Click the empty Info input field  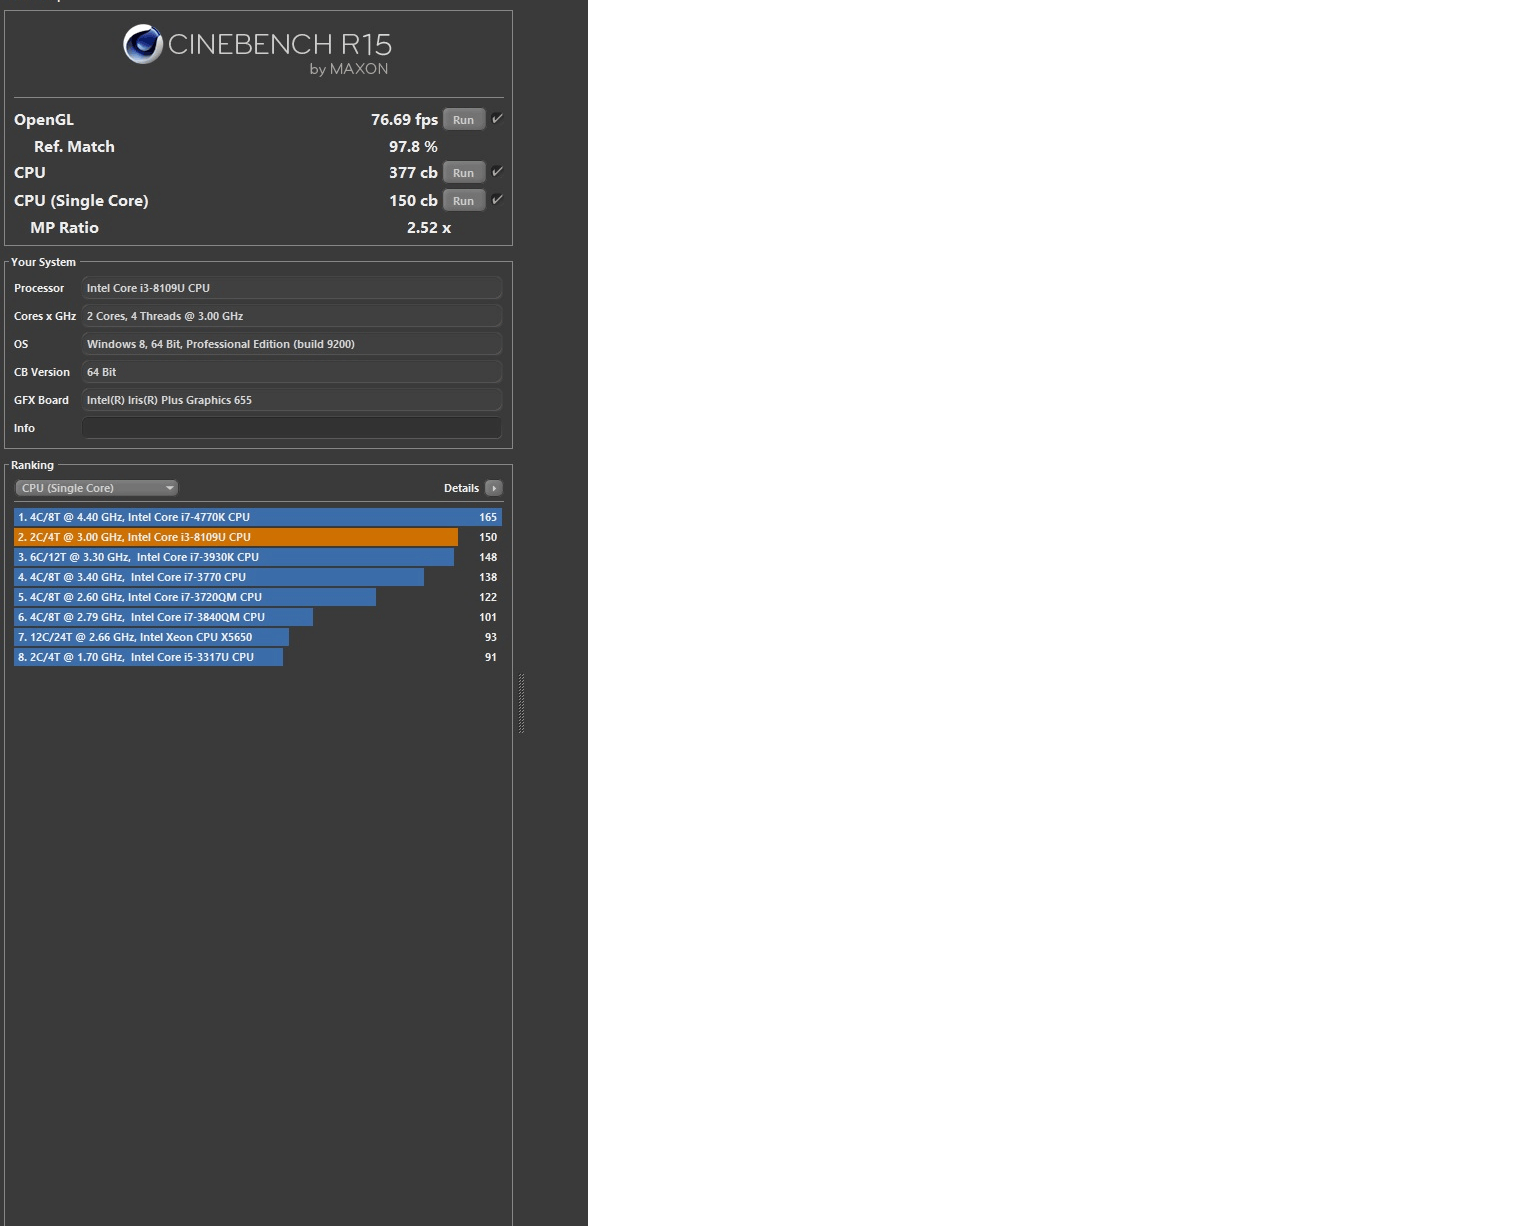[291, 428]
